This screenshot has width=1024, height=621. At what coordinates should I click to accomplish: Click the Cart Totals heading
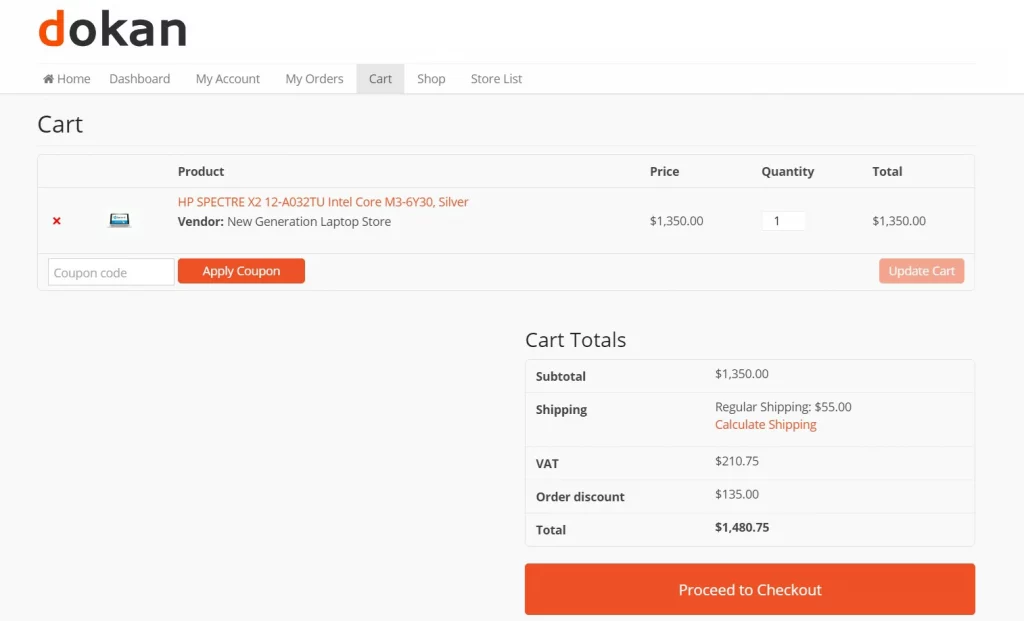(575, 340)
